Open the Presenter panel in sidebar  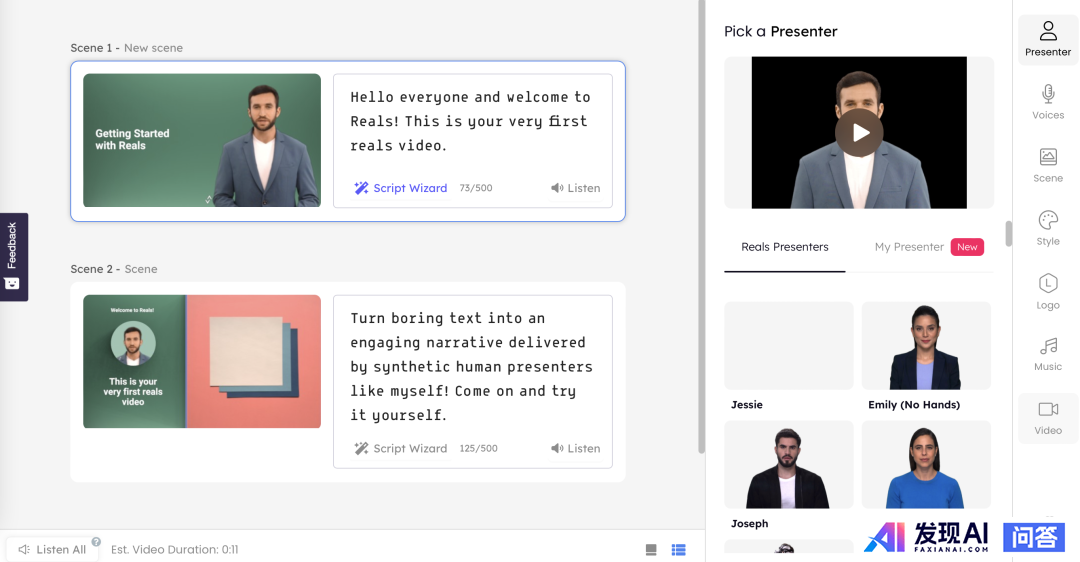pos(1048,40)
